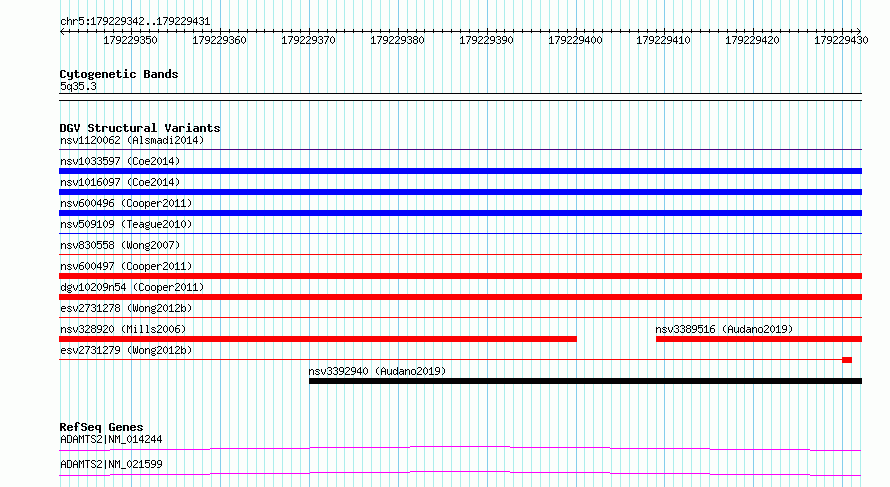Click ruler position 179229360
Image resolution: width=890 pixels, height=487 pixels.
tap(219, 40)
